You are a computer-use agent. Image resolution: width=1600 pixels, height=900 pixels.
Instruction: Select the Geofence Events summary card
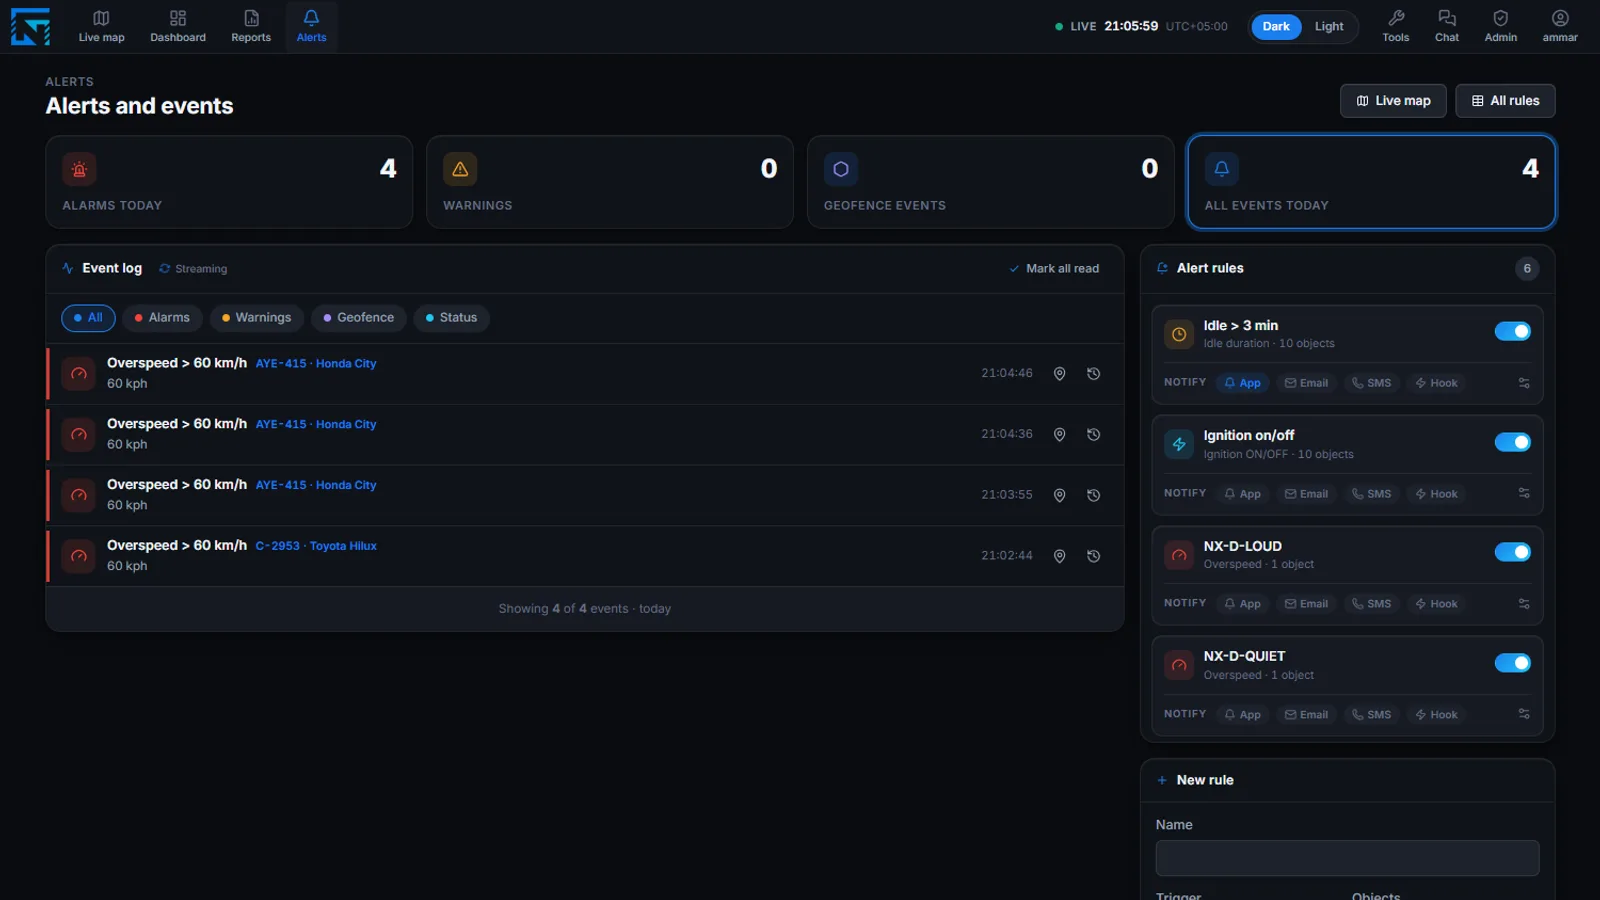click(991, 182)
